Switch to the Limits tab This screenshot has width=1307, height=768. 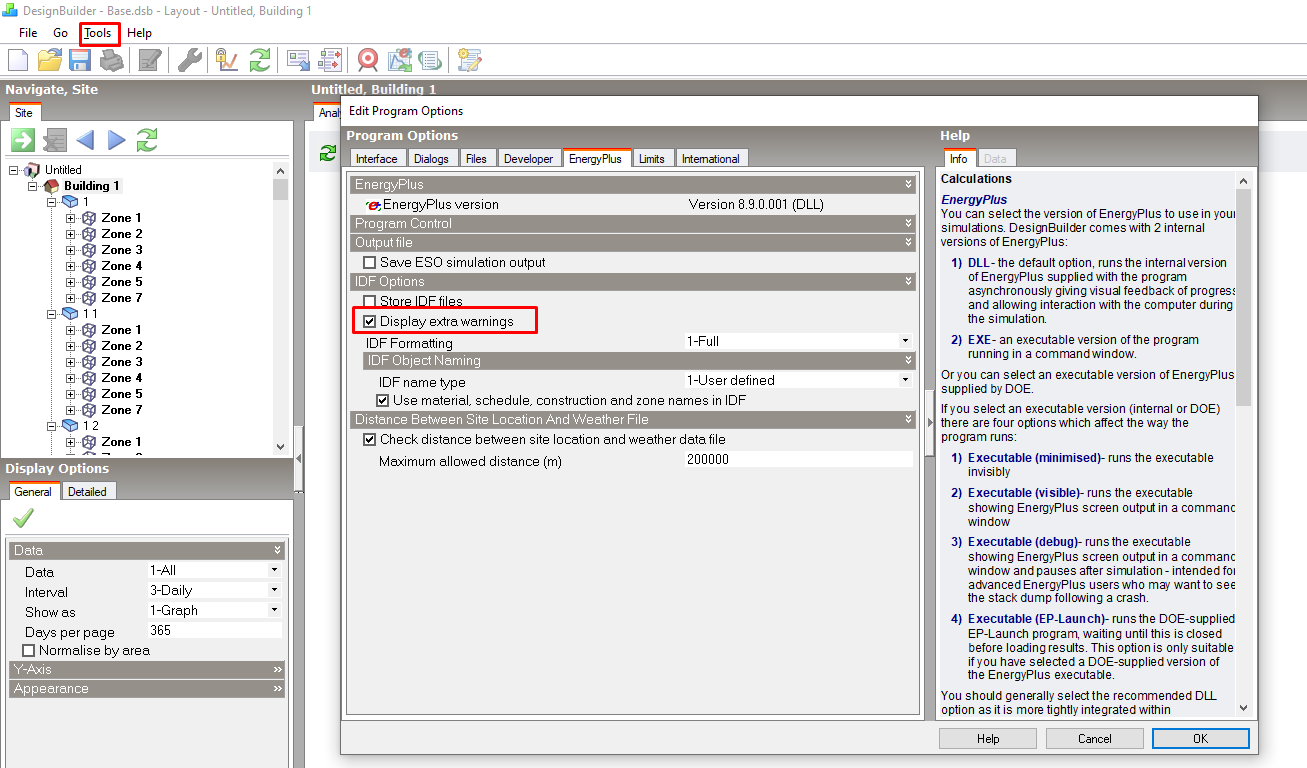(x=651, y=158)
